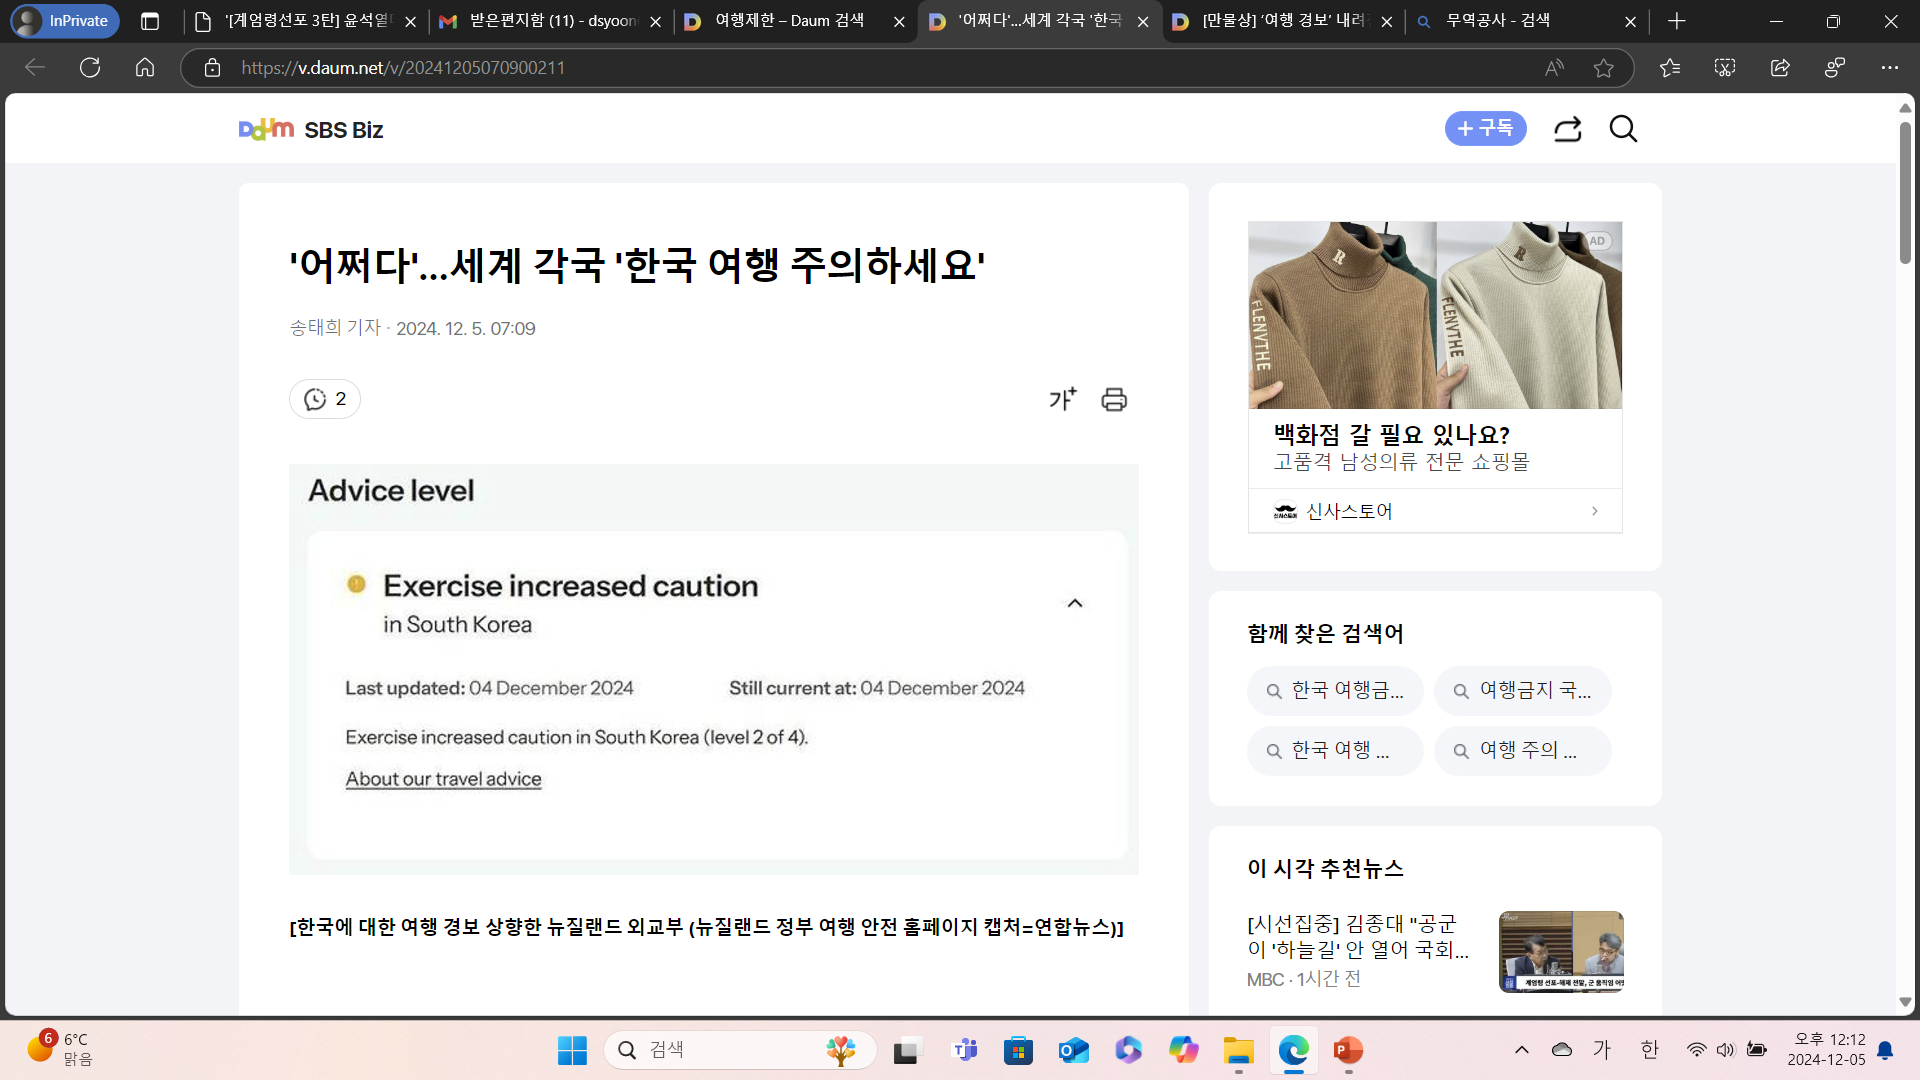
Task: Click the browser refresh icon
Action: coord(90,68)
